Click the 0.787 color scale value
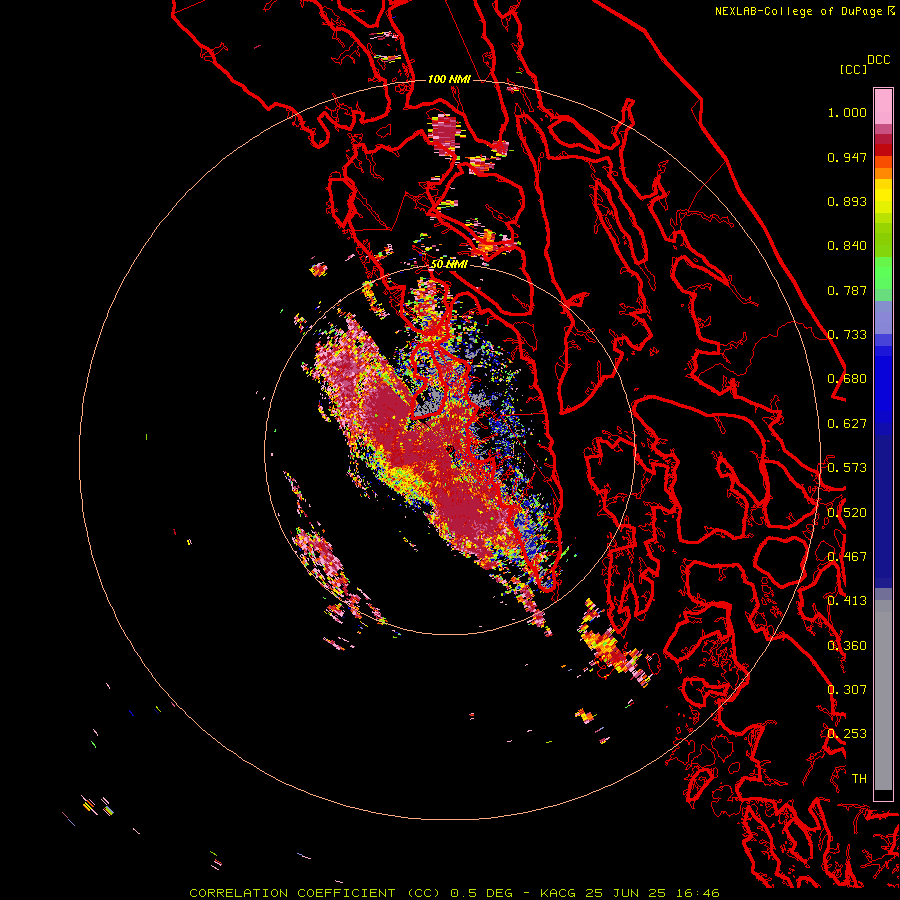Viewport: 900px width, 900px height. tap(847, 290)
